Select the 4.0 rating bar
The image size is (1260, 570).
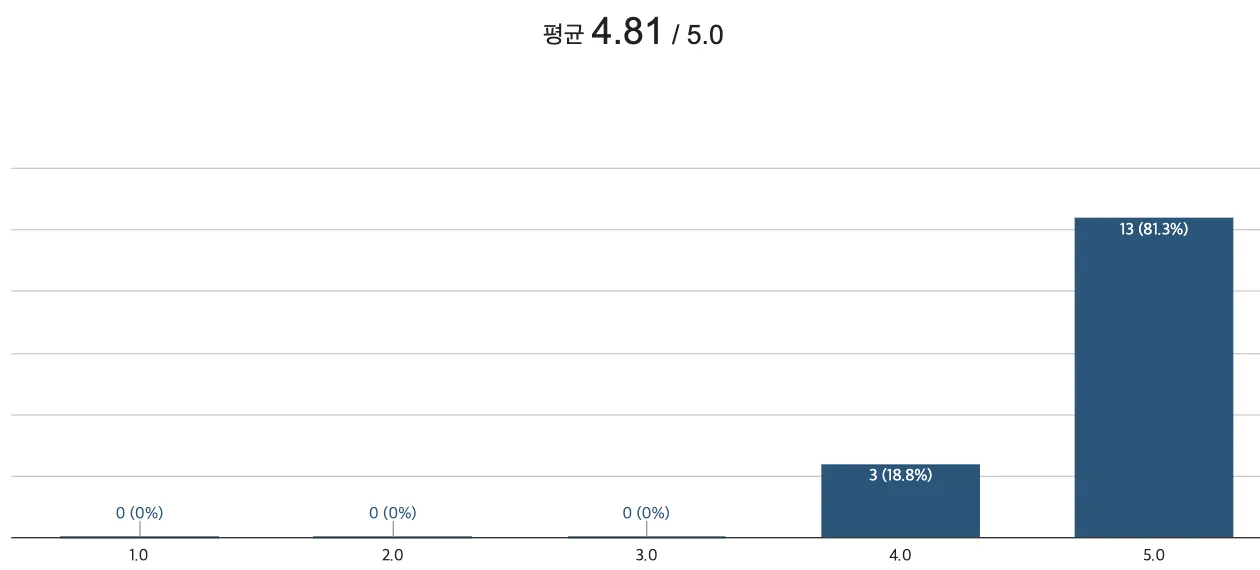tap(900, 500)
